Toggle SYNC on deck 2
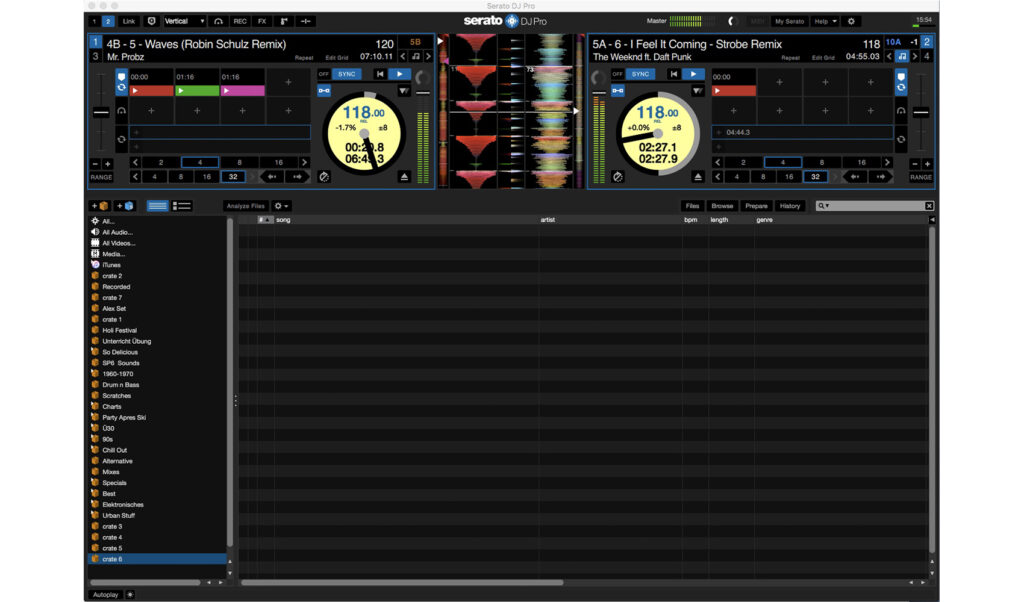The width and height of the screenshot is (1024, 602). pos(641,74)
